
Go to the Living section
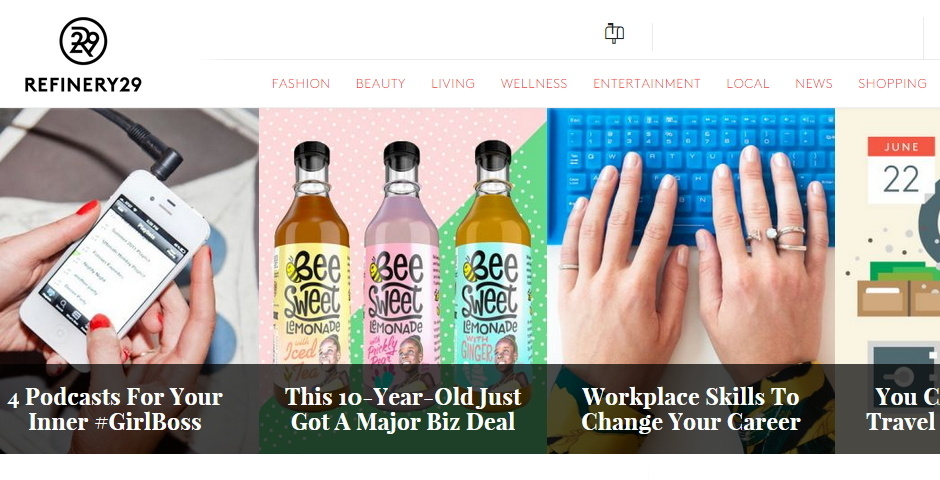(x=453, y=83)
